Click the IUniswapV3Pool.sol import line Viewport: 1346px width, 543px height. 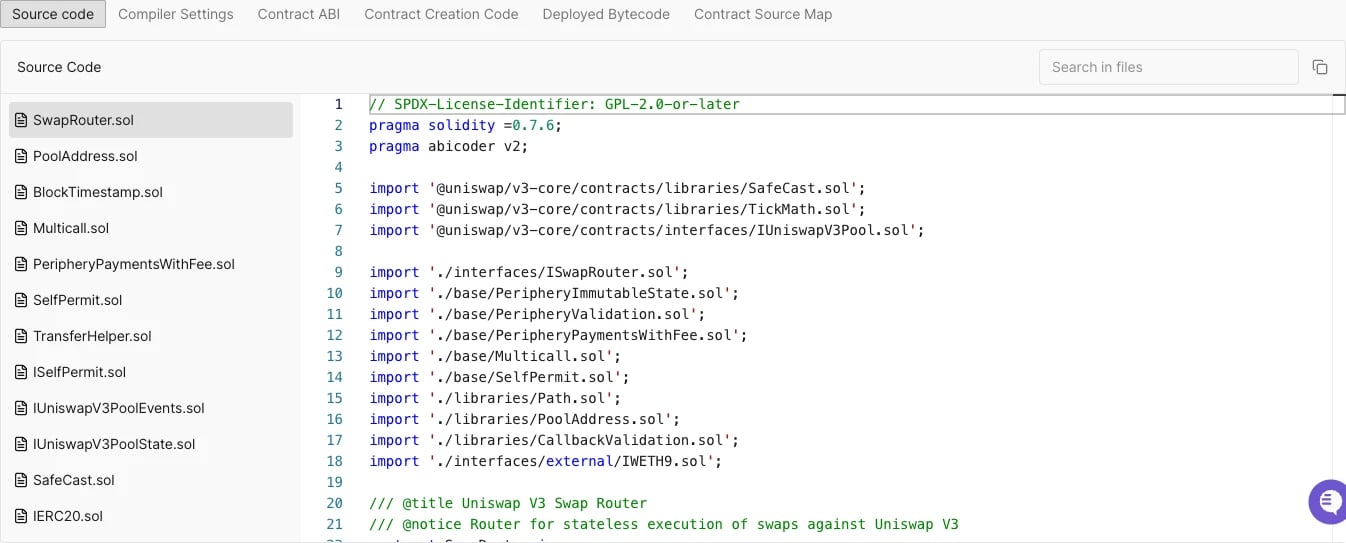tap(646, 230)
